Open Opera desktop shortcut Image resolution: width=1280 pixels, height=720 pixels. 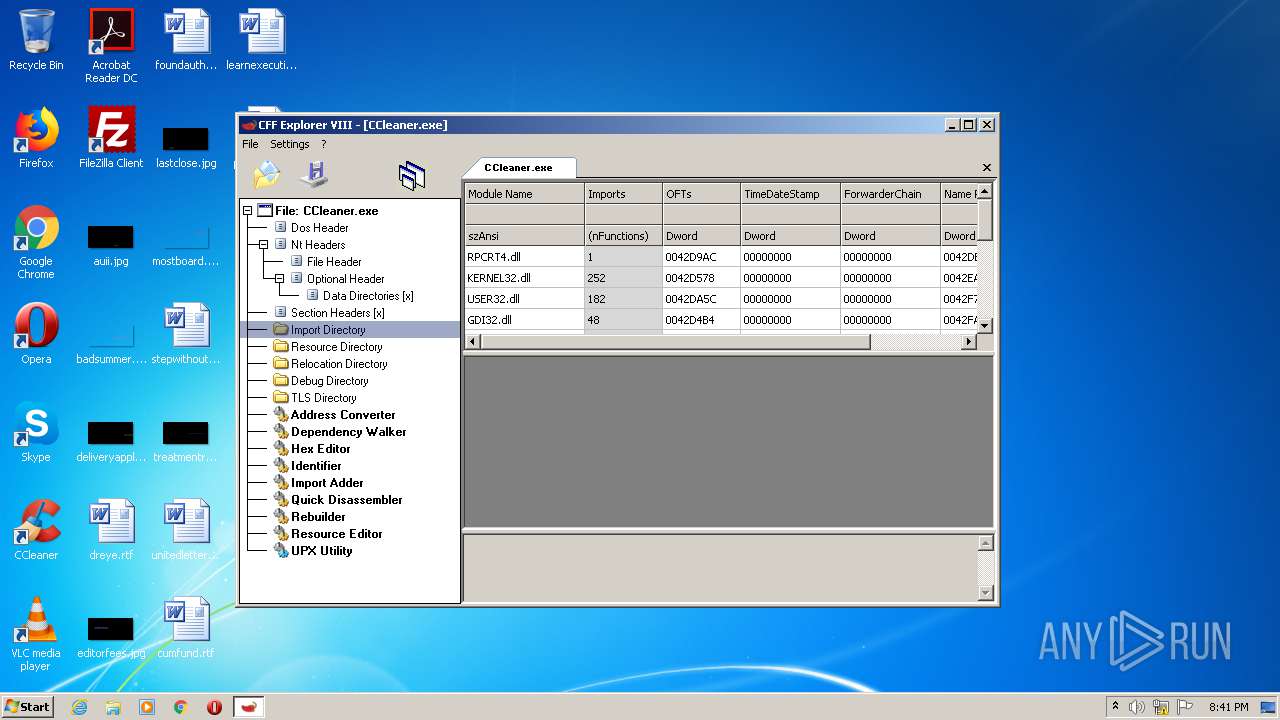point(36,334)
